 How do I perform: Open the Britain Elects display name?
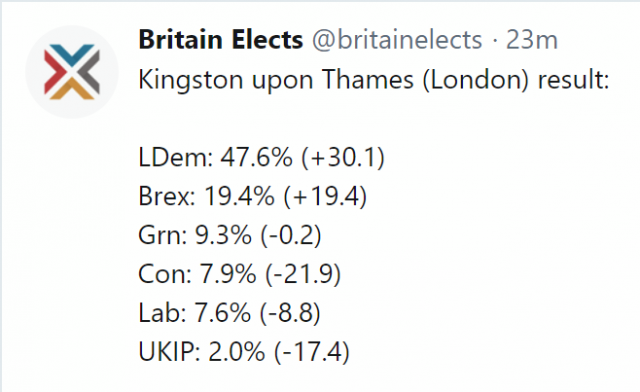(x=221, y=40)
